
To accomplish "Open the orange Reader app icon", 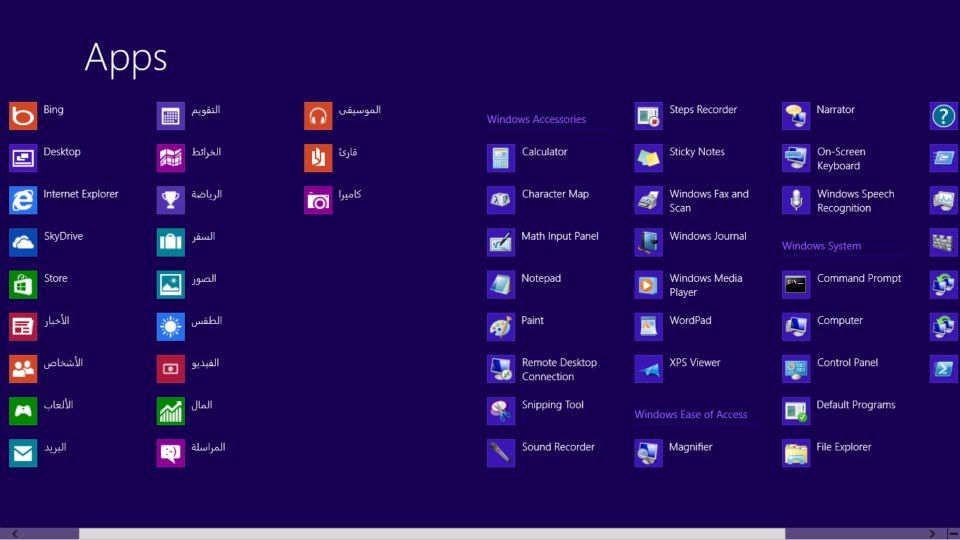I will [x=318, y=158].
